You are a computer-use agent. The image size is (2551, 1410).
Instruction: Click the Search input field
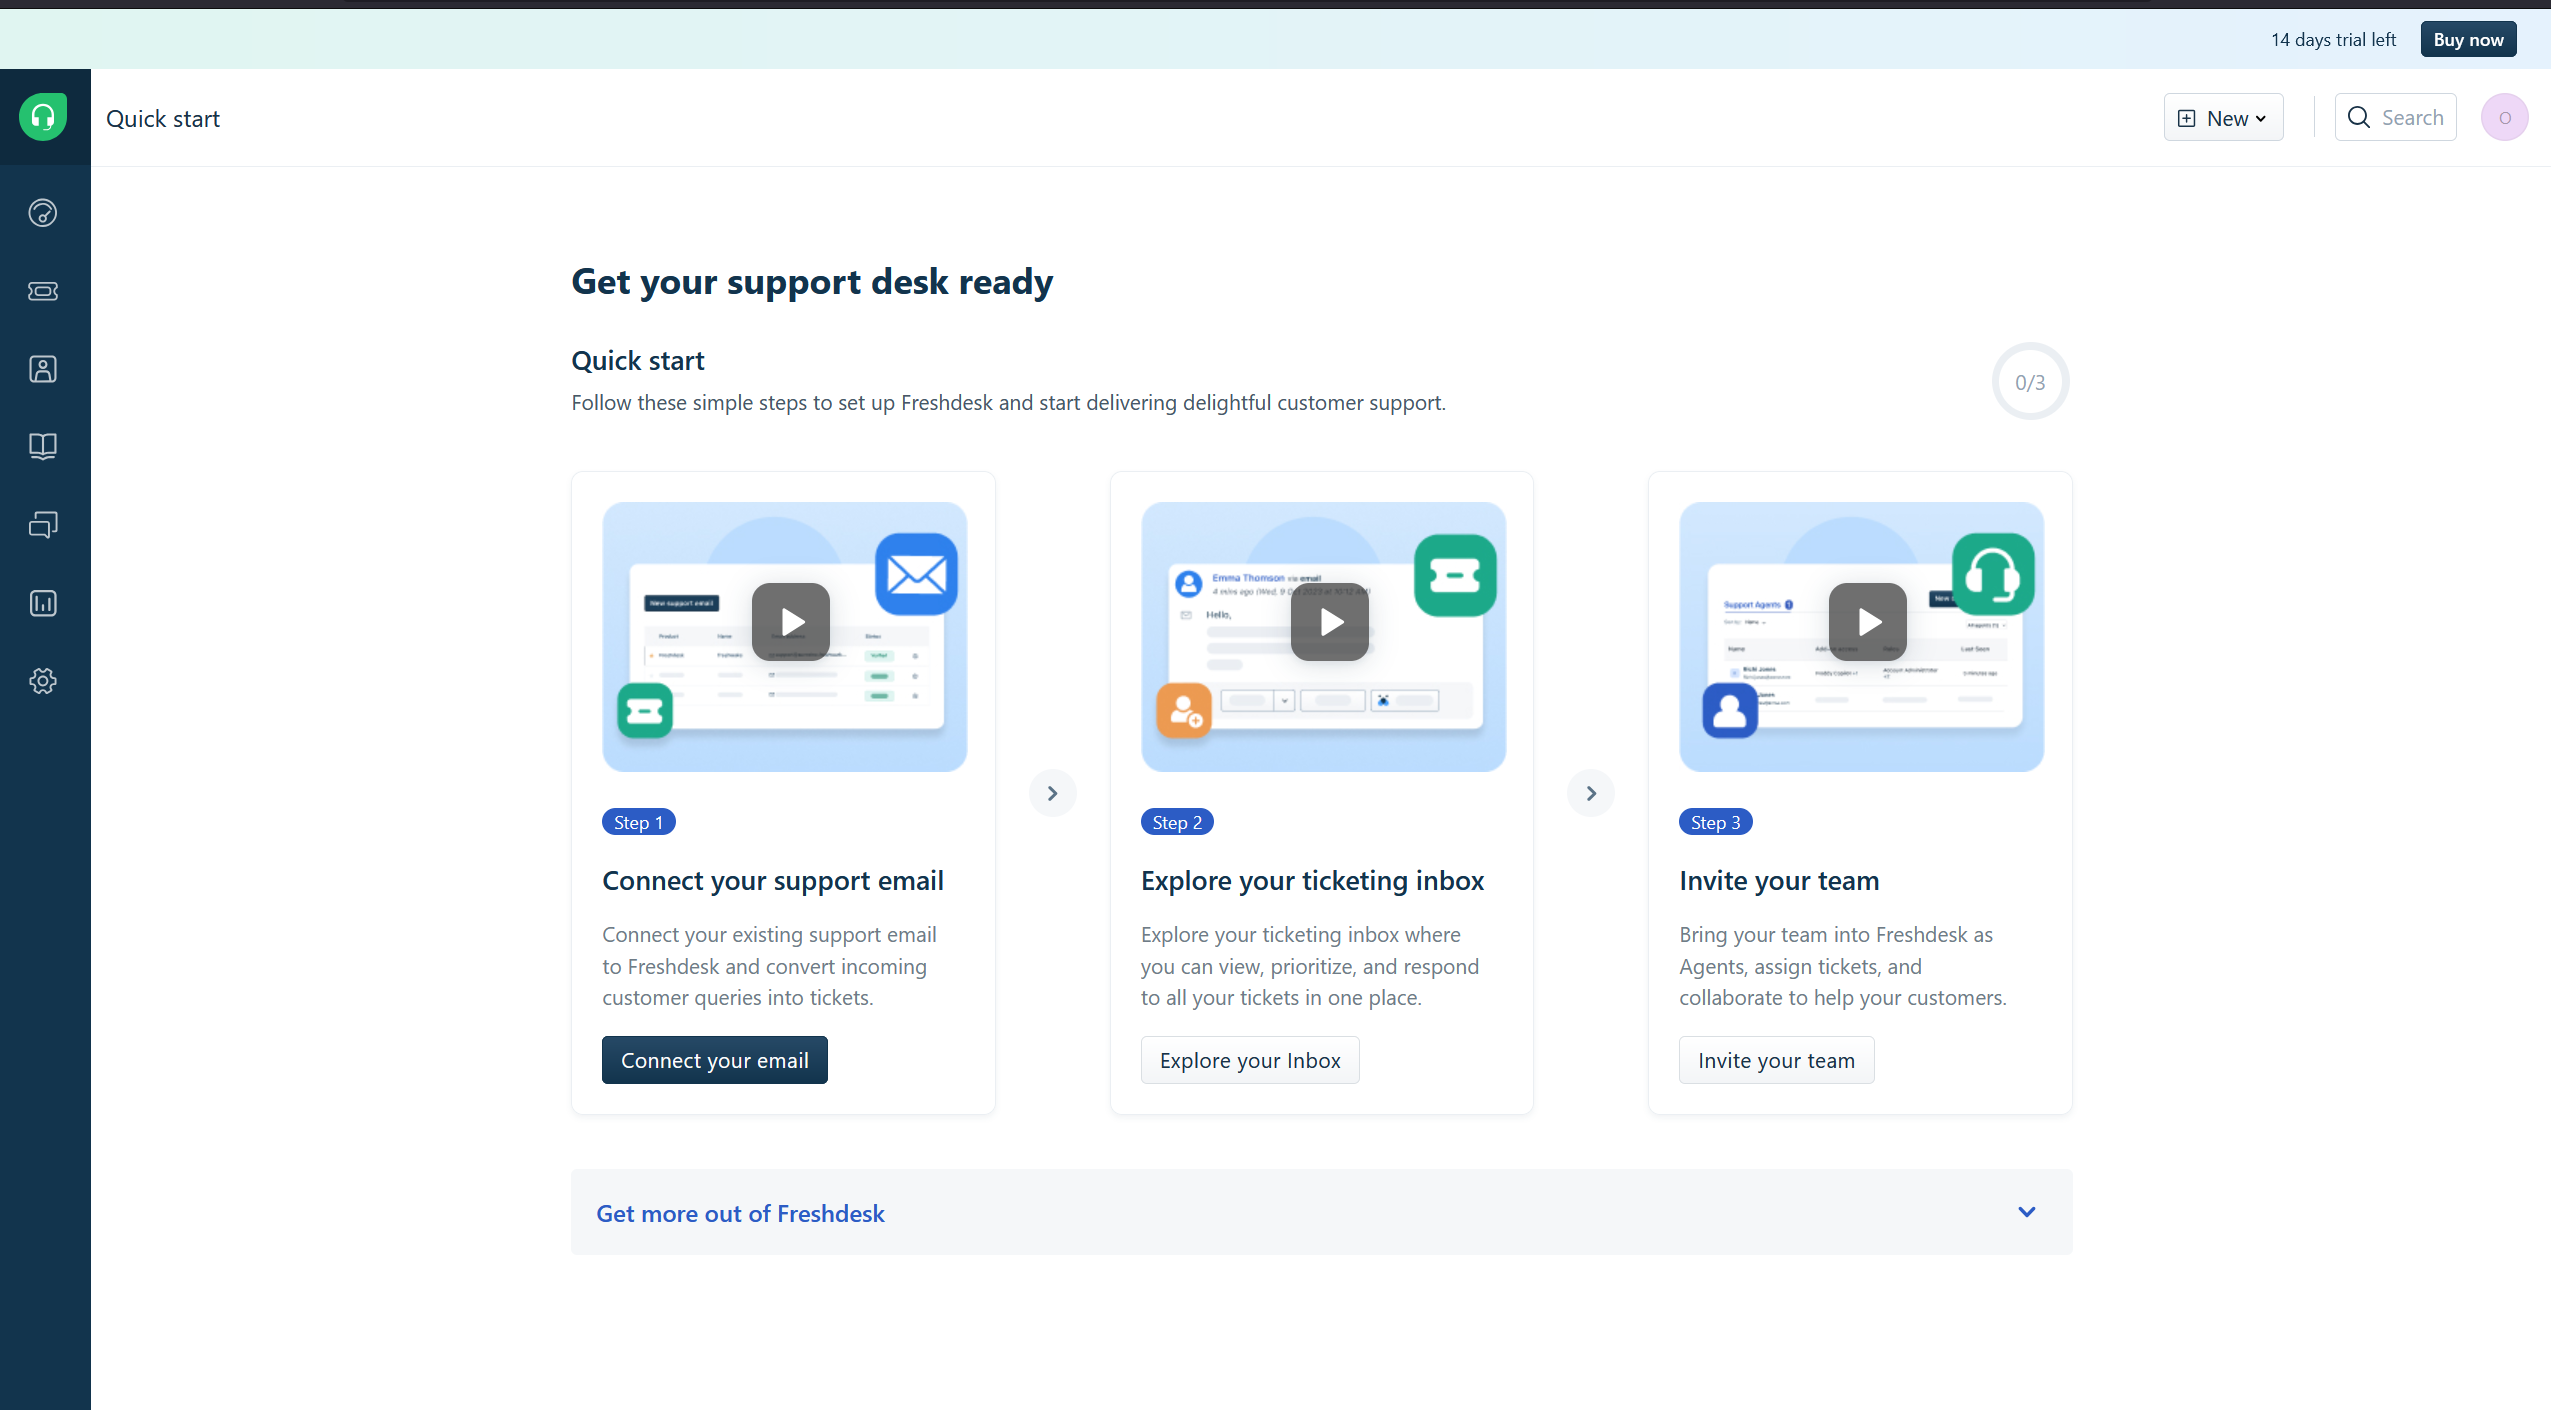pos(2395,117)
